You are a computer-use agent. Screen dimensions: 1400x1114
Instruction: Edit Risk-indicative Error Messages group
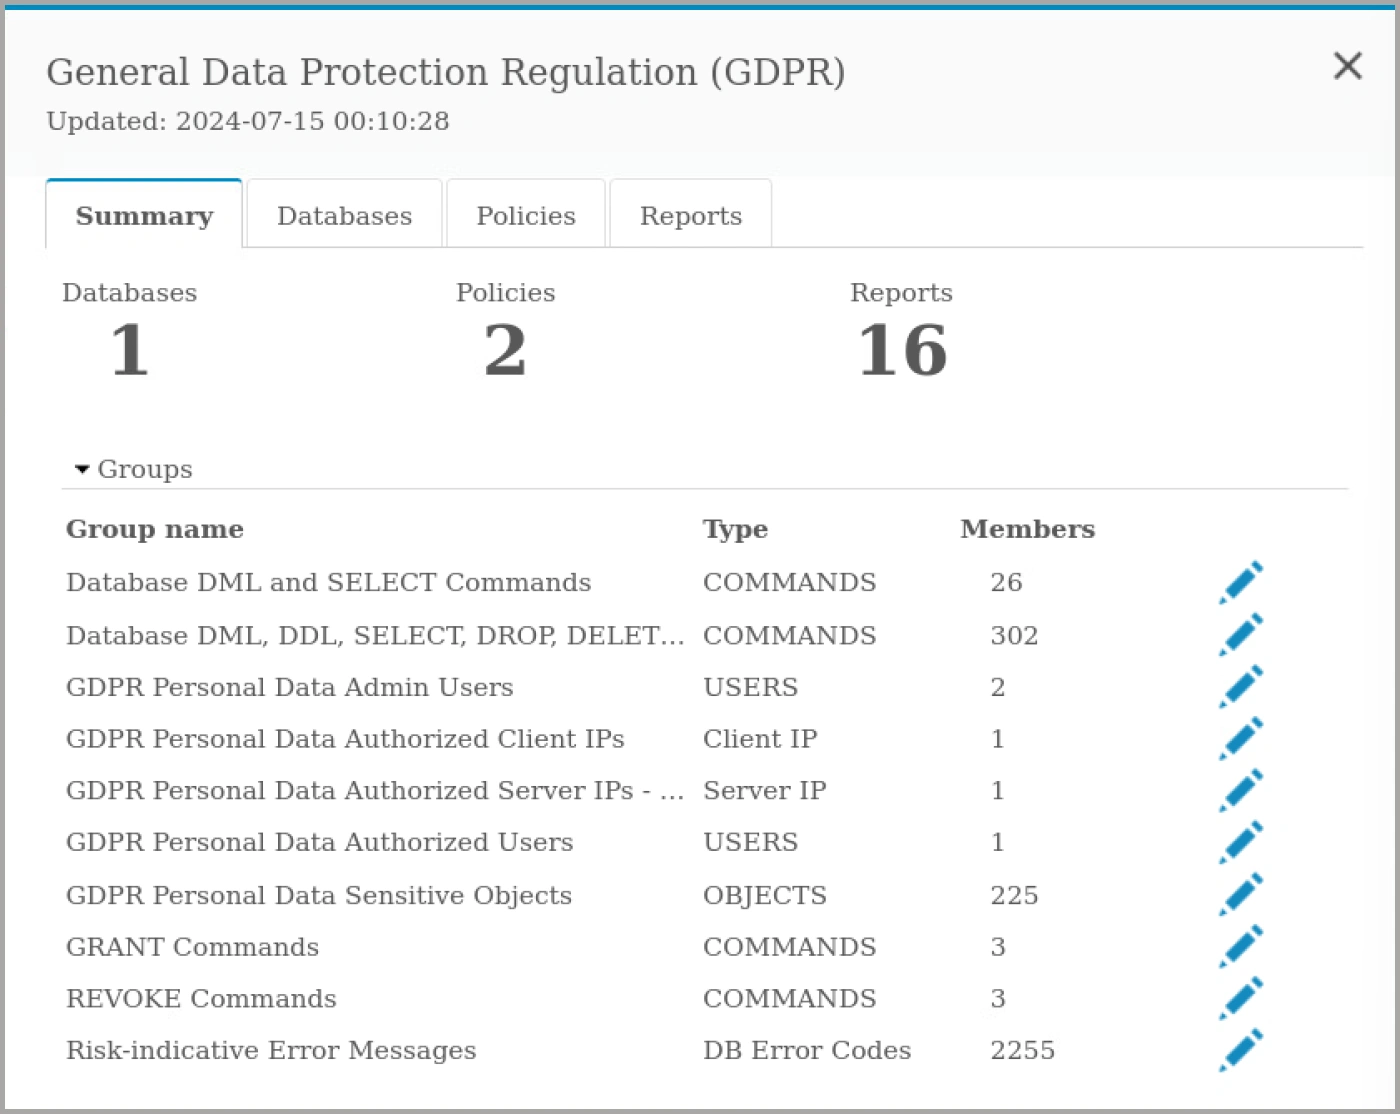pyautogui.click(x=1241, y=1051)
